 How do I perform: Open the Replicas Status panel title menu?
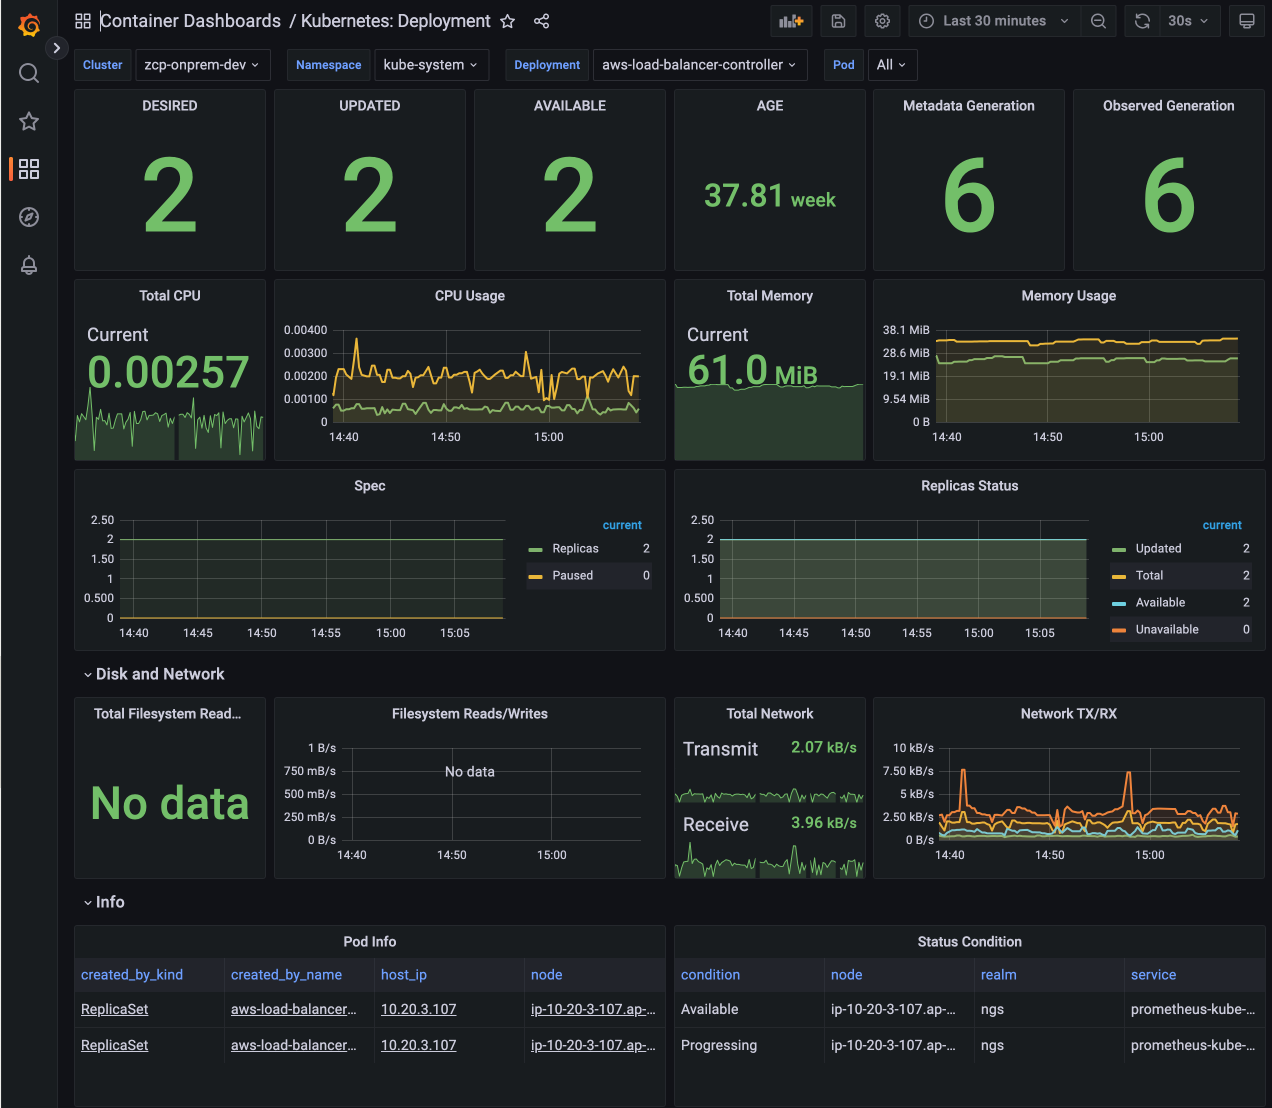tap(970, 486)
